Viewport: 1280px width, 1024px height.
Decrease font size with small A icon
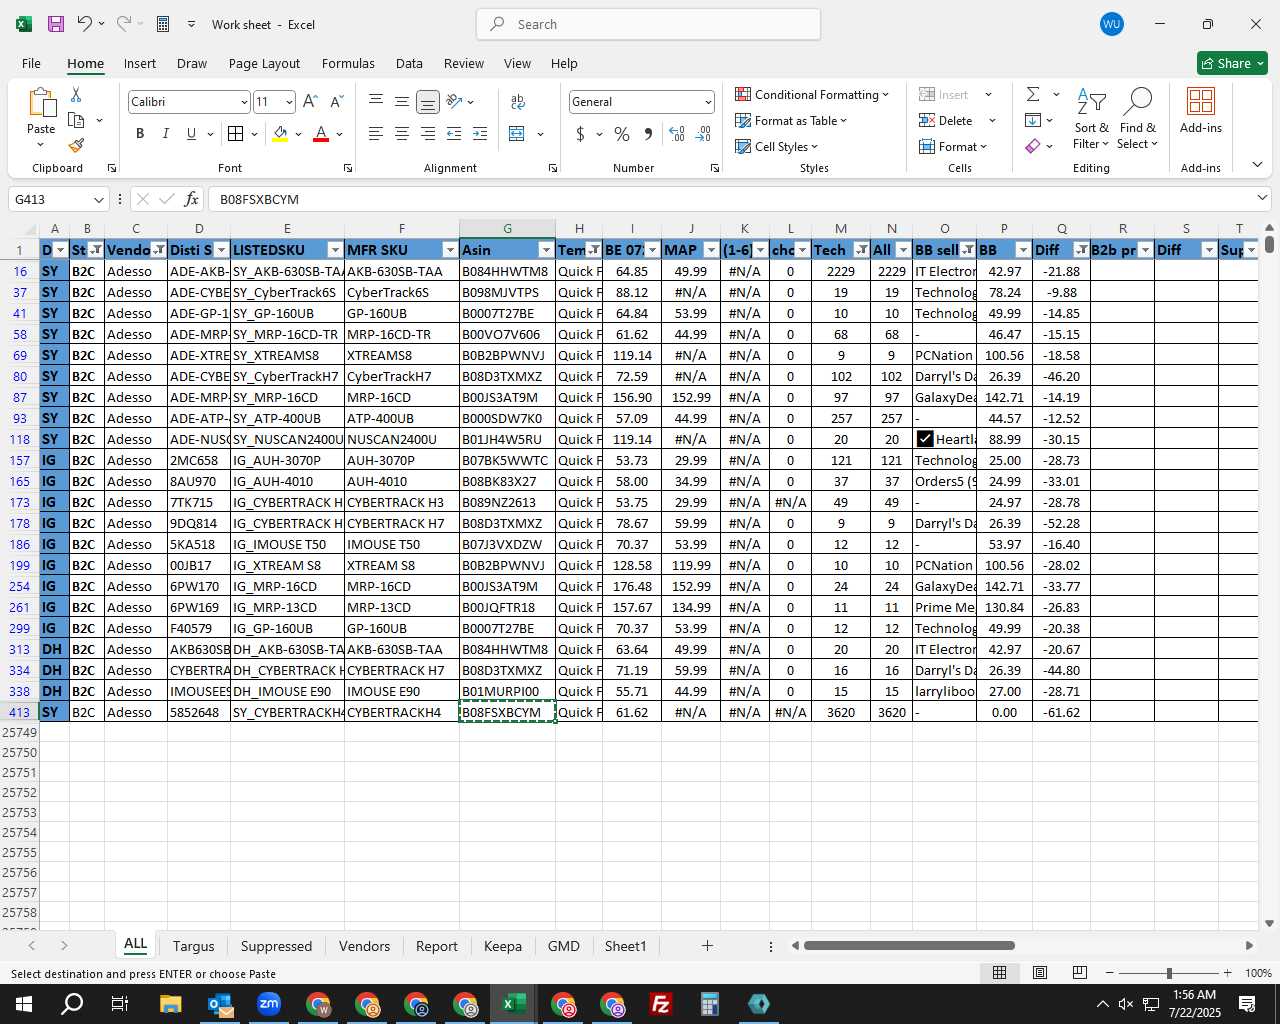[x=336, y=102]
